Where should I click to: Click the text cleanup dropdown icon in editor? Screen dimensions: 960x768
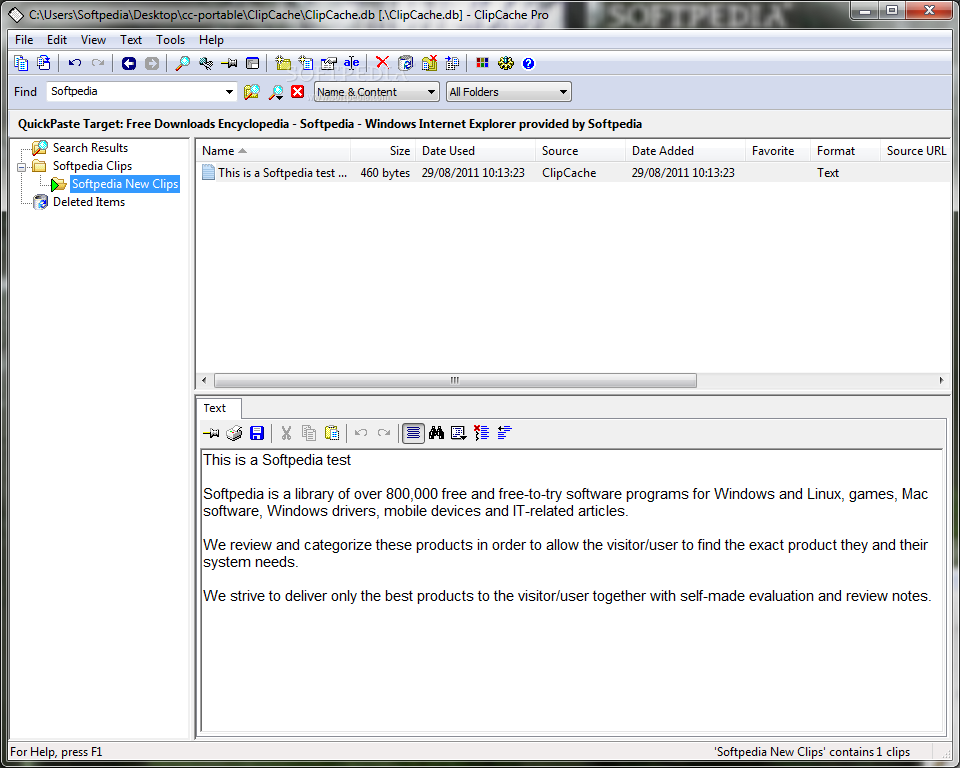coord(459,433)
